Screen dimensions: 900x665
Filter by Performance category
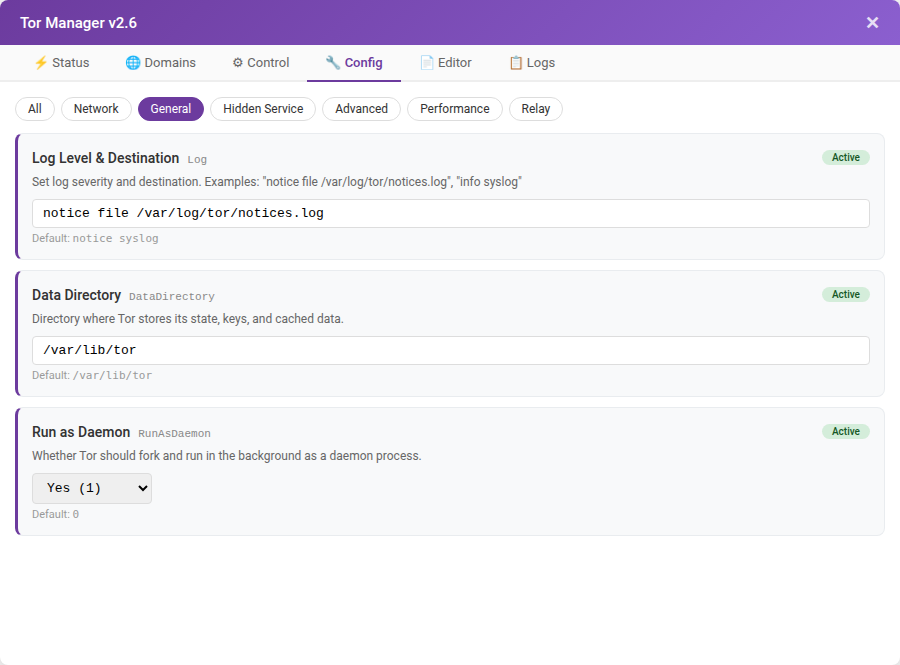[x=455, y=109]
